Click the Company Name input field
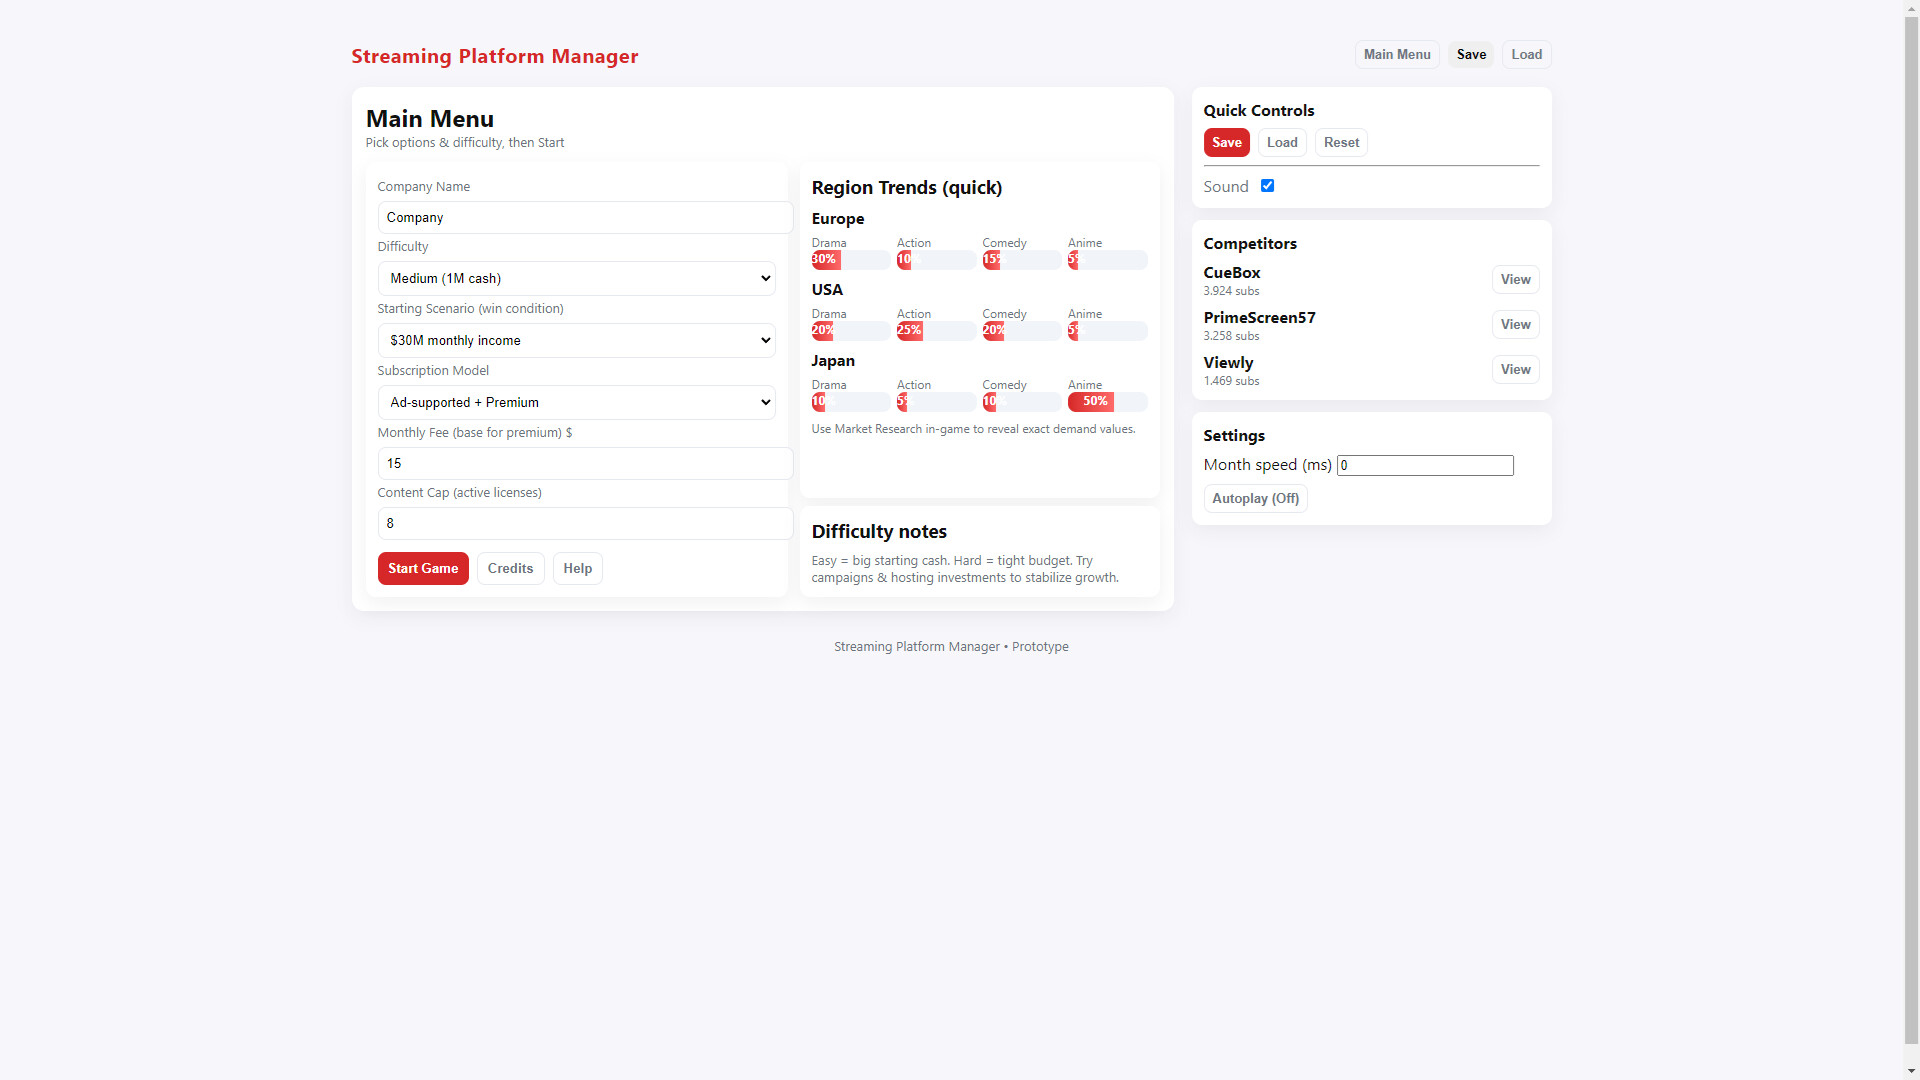 point(584,217)
